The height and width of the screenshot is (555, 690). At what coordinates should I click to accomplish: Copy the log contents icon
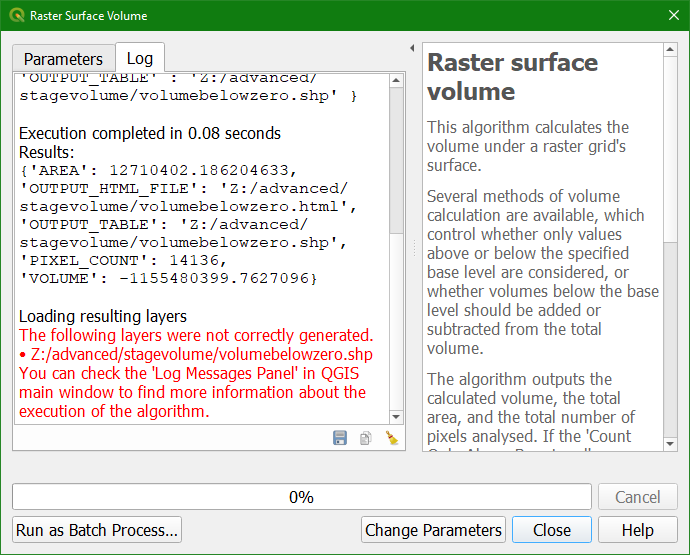(365, 438)
